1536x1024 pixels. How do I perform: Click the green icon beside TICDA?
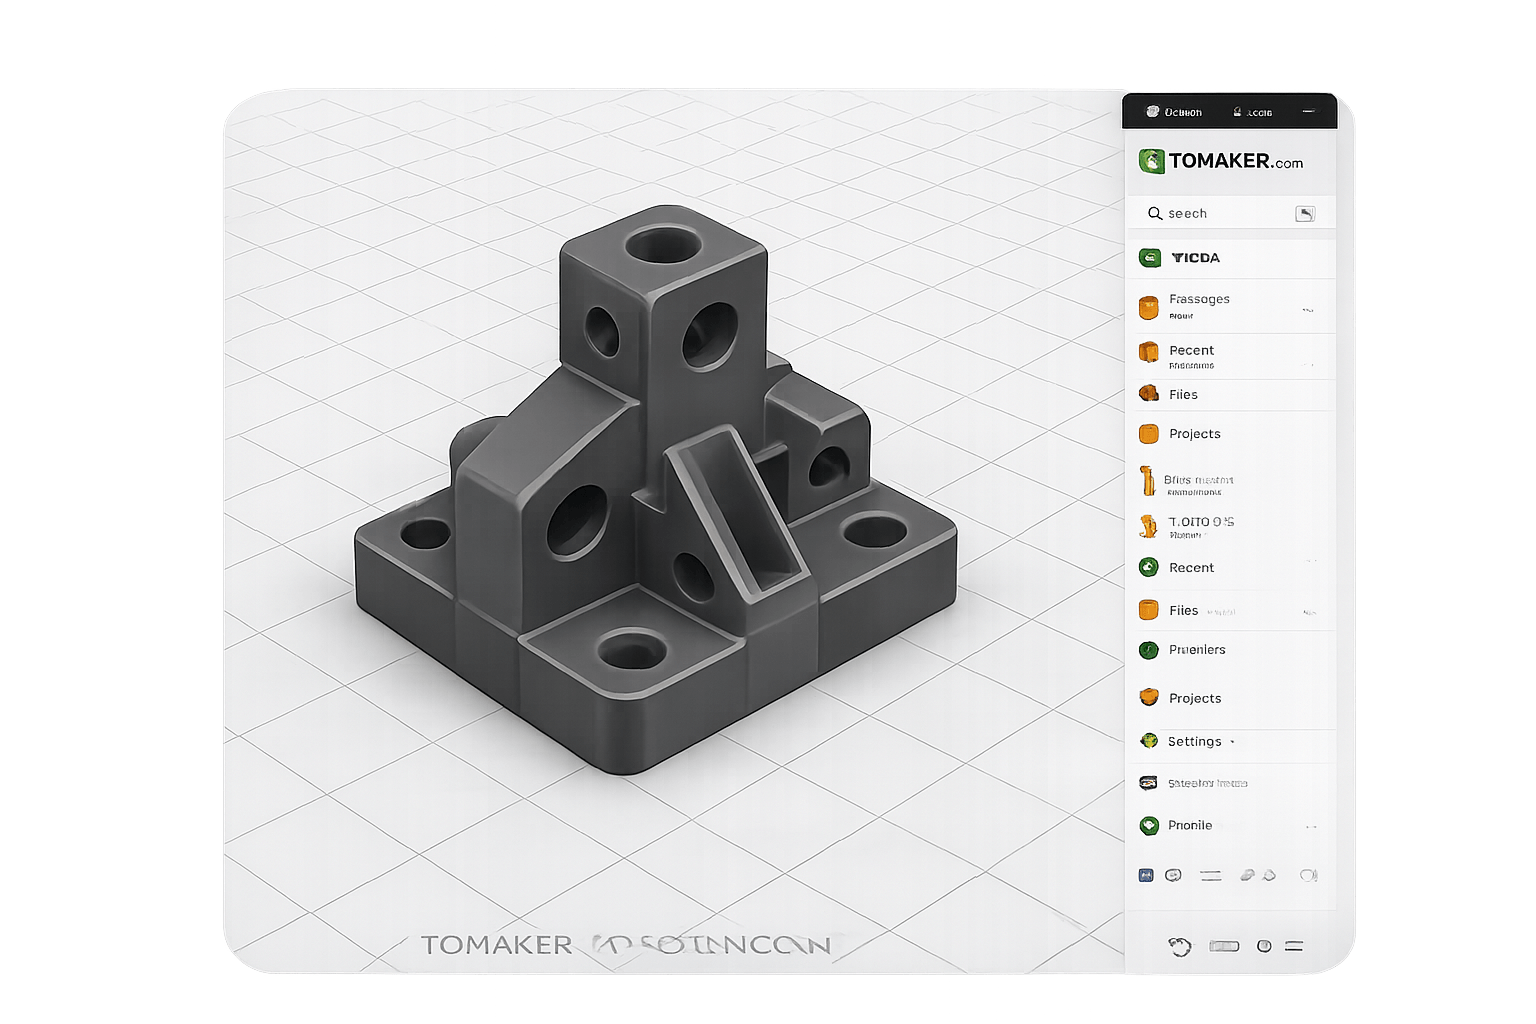tap(1150, 258)
